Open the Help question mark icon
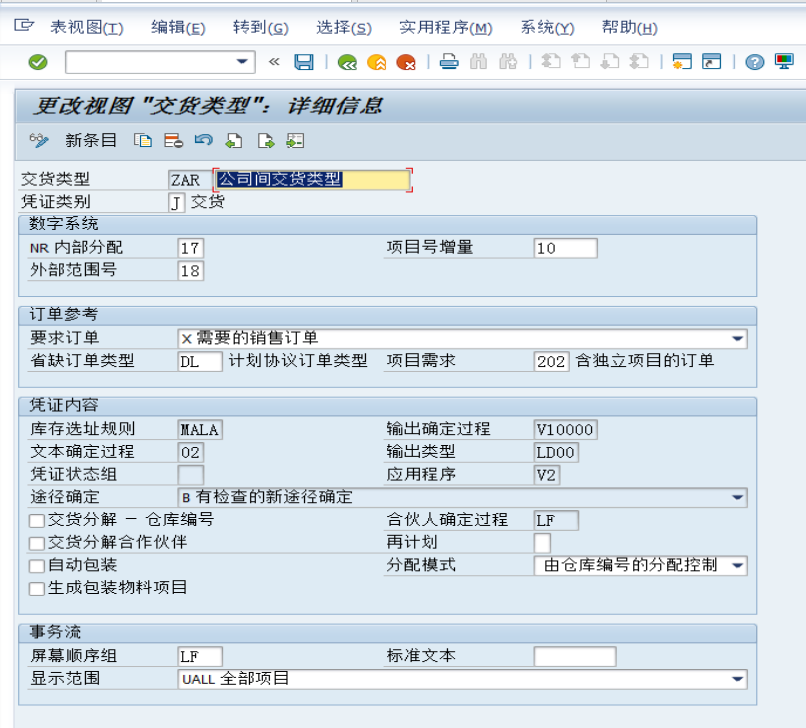 (x=755, y=62)
